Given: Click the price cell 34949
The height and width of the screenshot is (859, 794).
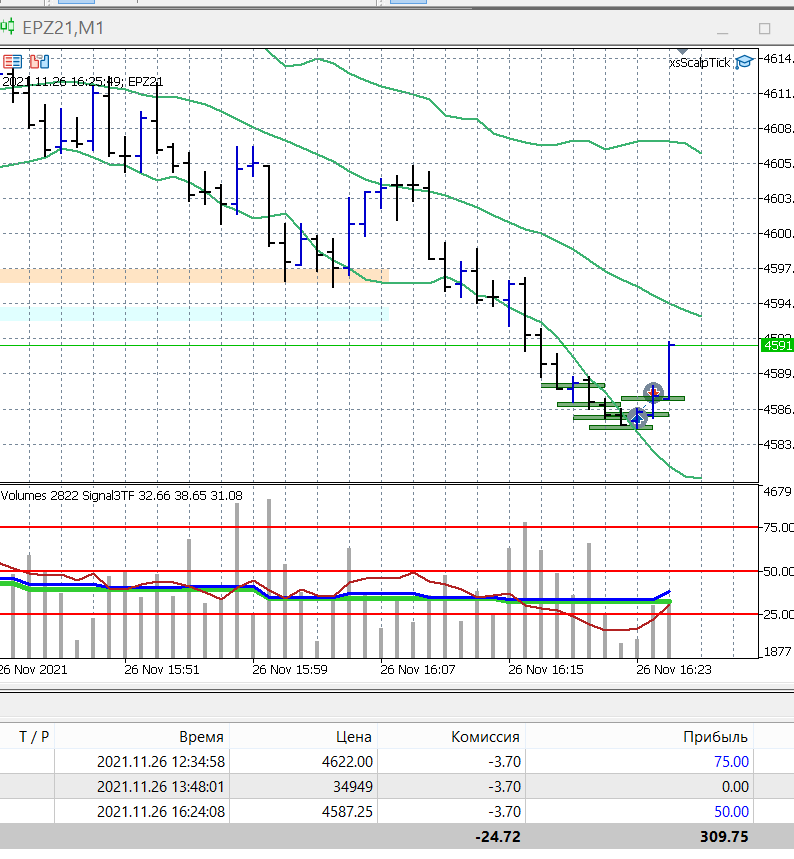Looking at the screenshot, I should [x=353, y=787].
